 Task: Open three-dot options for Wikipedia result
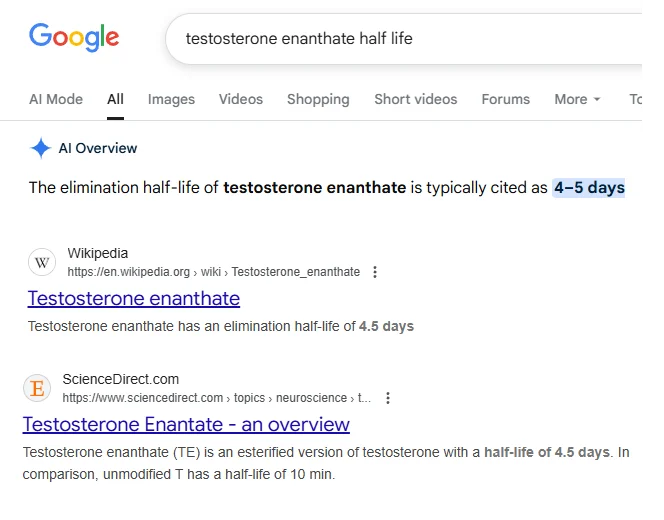pyautogui.click(x=375, y=272)
